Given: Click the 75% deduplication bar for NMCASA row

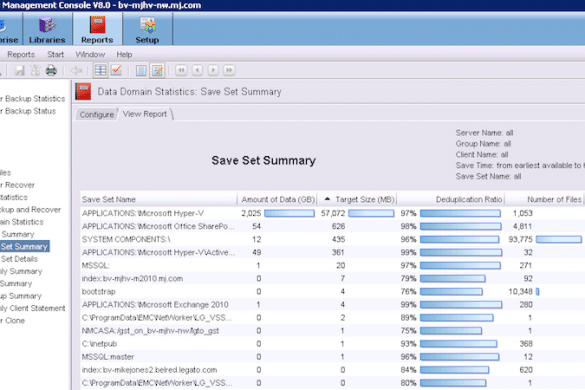Looking at the screenshot, I should (451, 331).
